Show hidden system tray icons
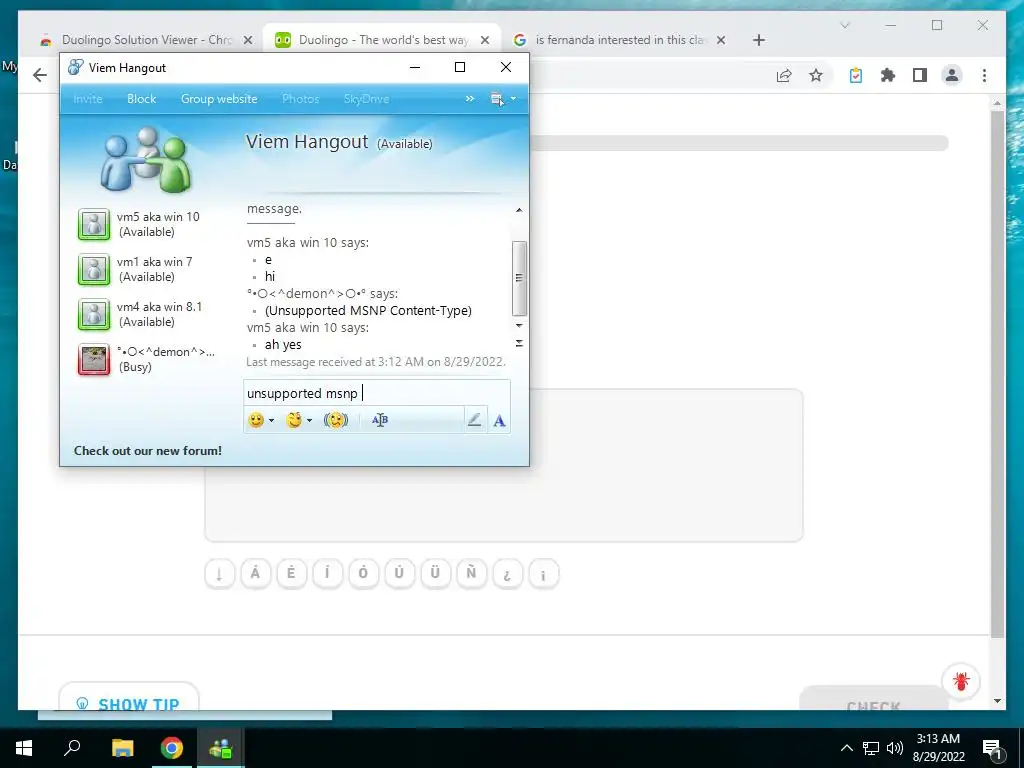This screenshot has width=1024, height=768. pos(846,748)
